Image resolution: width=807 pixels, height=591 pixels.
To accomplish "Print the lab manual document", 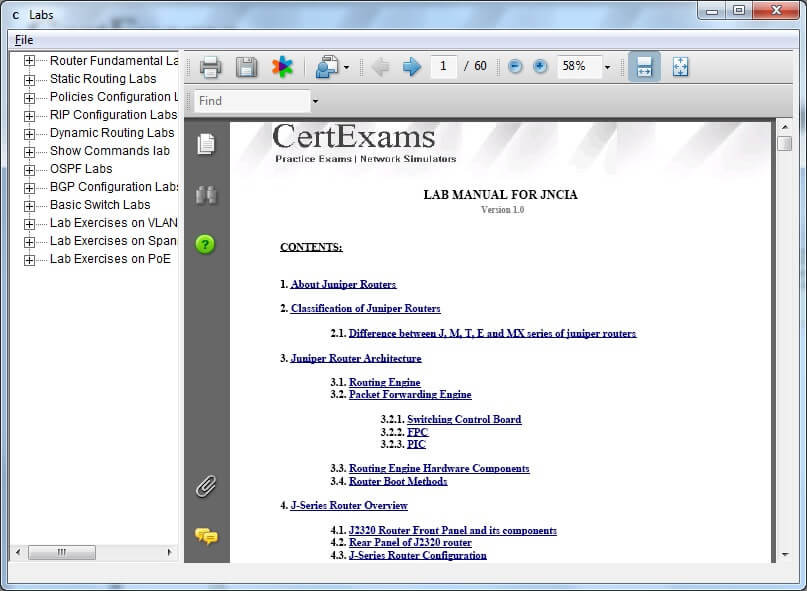I will pyautogui.click(x=210, y=67).
